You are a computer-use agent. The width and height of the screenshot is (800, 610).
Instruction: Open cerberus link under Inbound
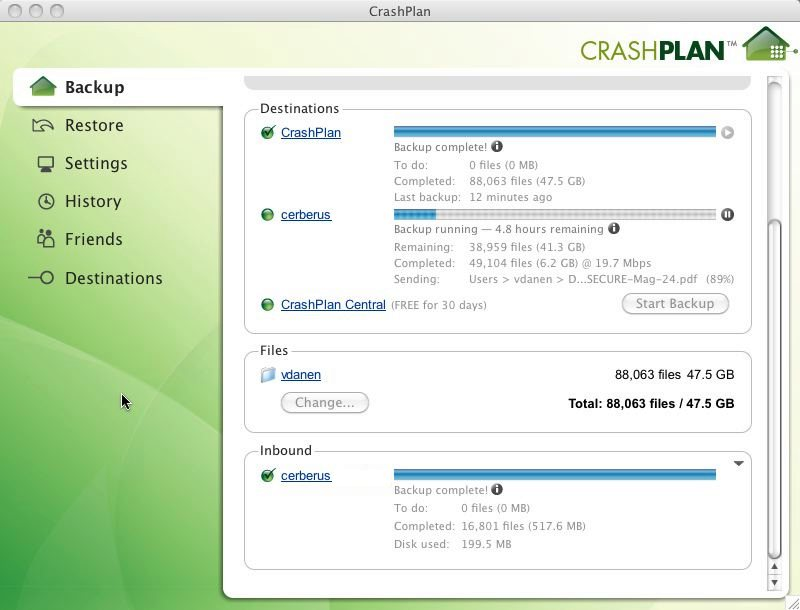tap(306, 475)
